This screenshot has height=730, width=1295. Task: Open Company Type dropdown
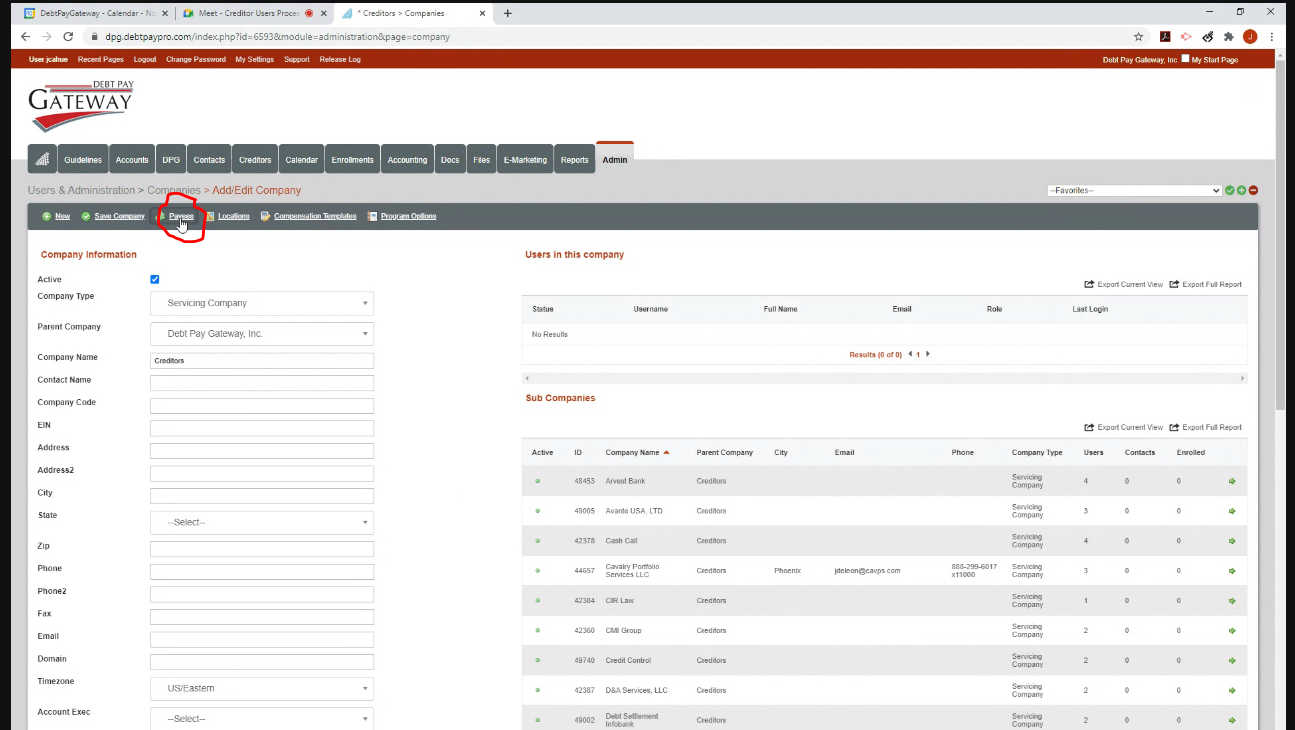pos(262,303)
